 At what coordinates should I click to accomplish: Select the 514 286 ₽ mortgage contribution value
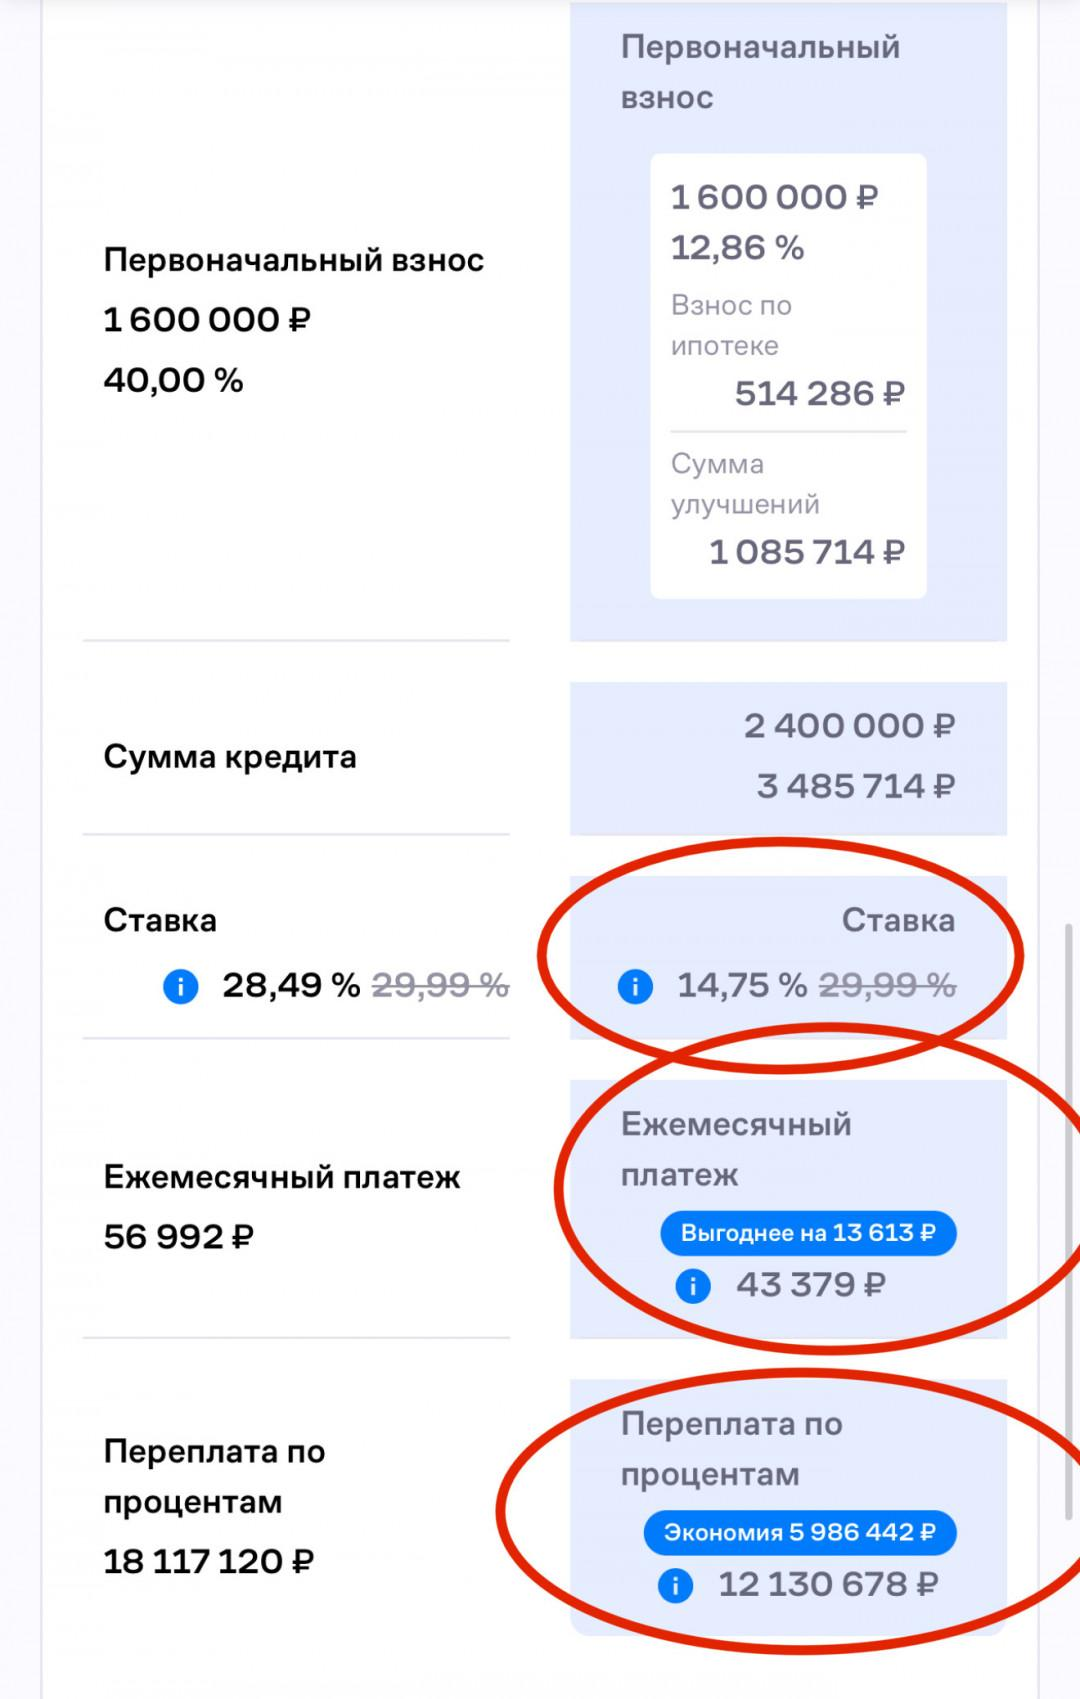pyautogui.click(x=819, y=394)
